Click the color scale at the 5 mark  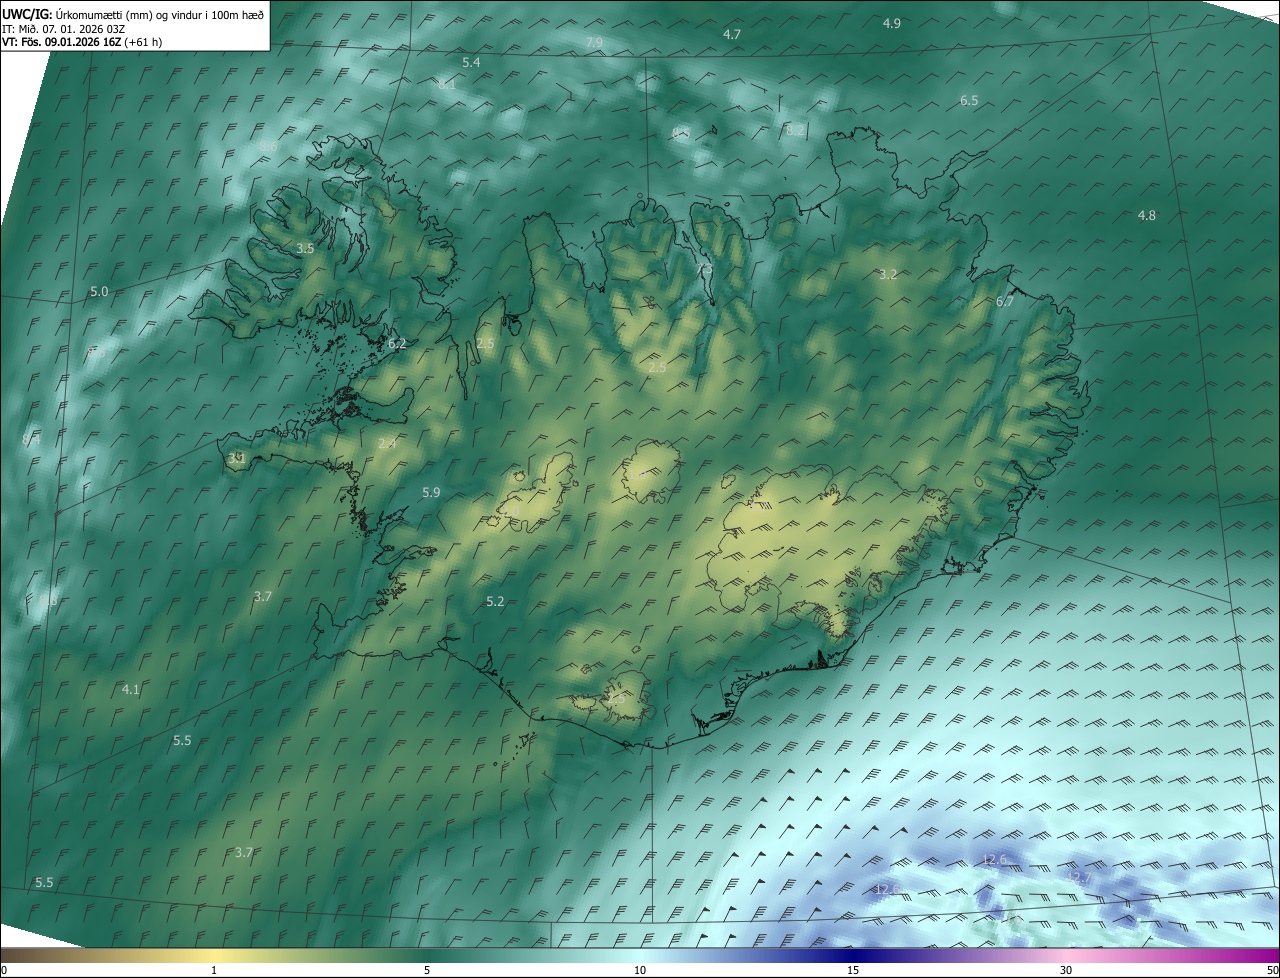tap(427, 970)
